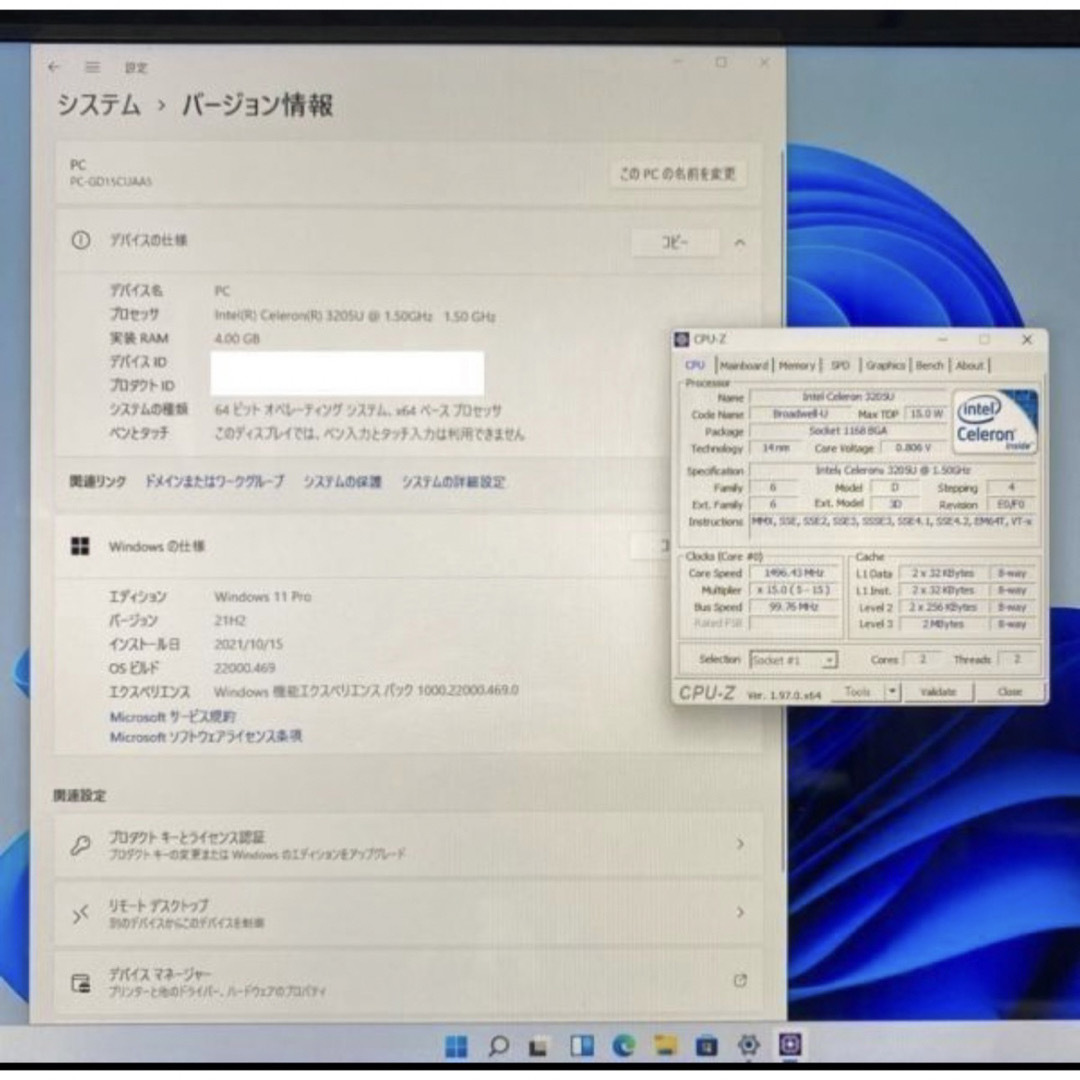This screenshot has height=1080, width=1080.
Task: Switch to the Mainboard tab in CPU-Z
Action: click(743, 365)
